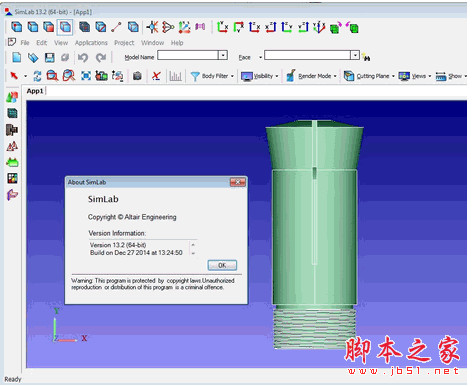473x386 pixels.
Task: Click OK in About SimLab dialog
Action: [x=222, y=265]
